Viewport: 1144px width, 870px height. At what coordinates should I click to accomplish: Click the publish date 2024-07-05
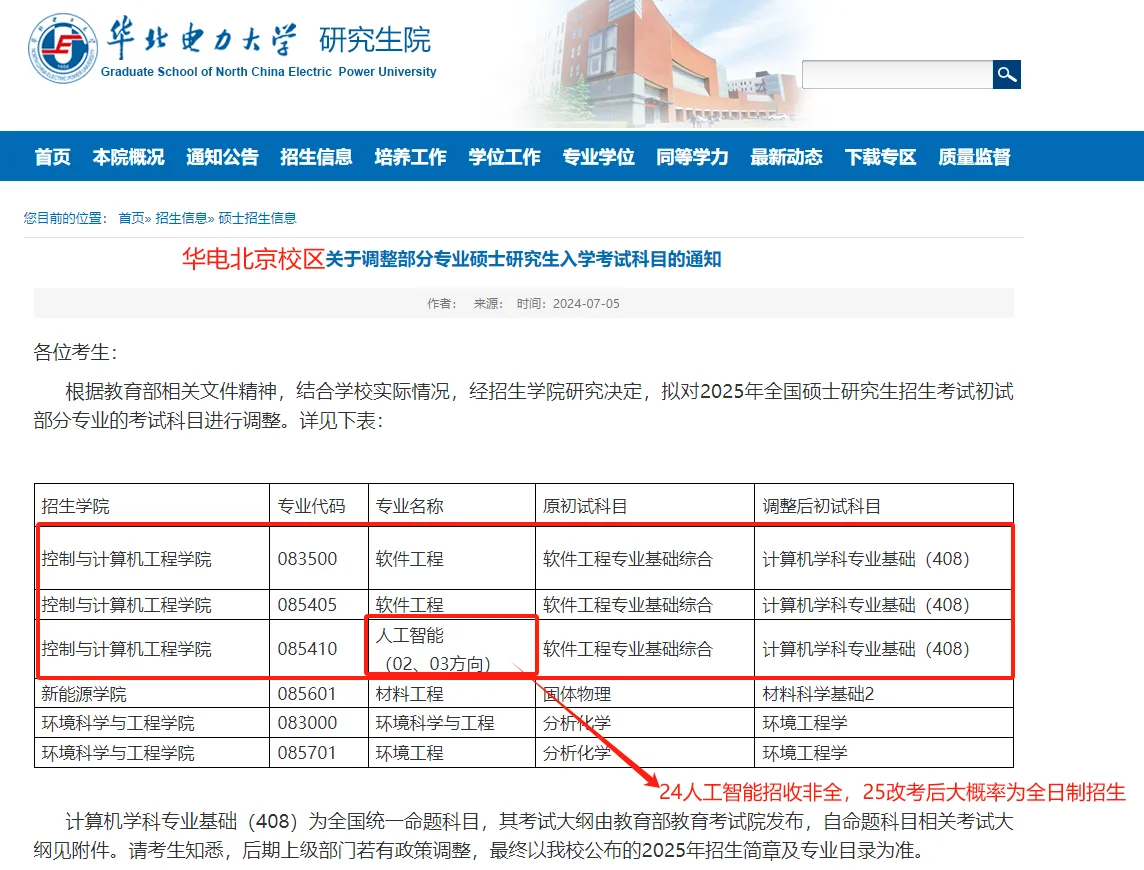click(x=586, y=304)
